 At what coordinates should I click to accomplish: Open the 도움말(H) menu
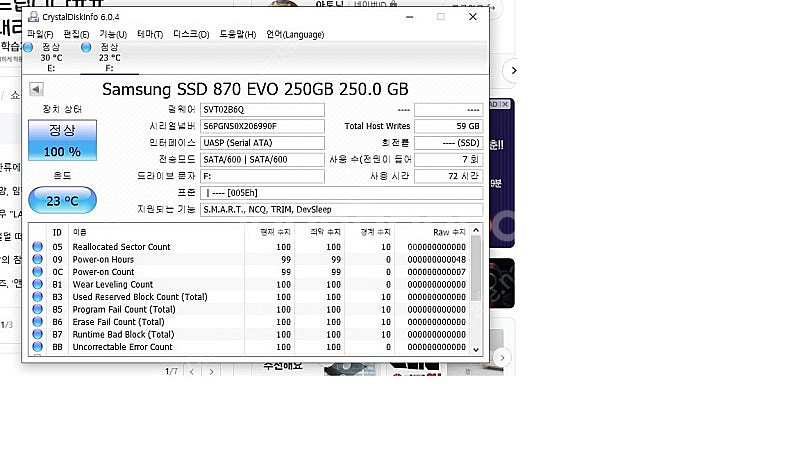238,34
